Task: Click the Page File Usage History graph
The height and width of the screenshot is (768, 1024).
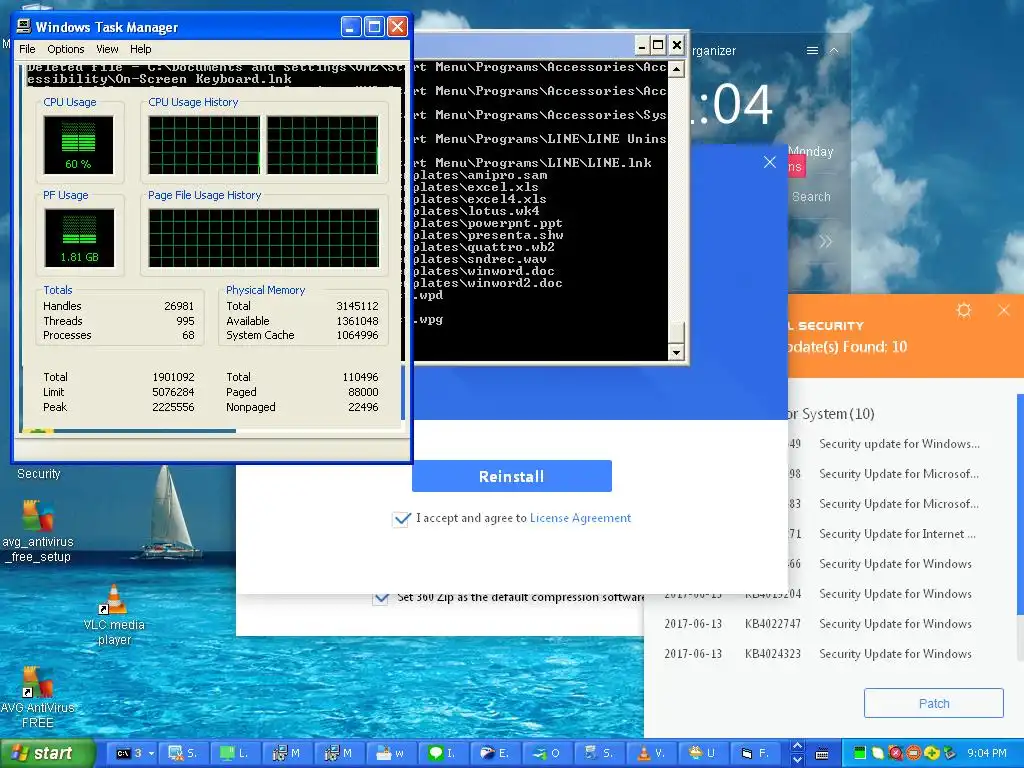Action: (x=263, y=238)
